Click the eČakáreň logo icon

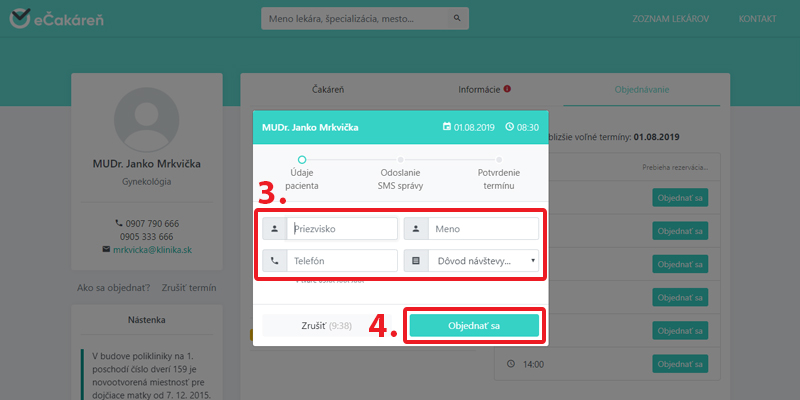[20, 19]
